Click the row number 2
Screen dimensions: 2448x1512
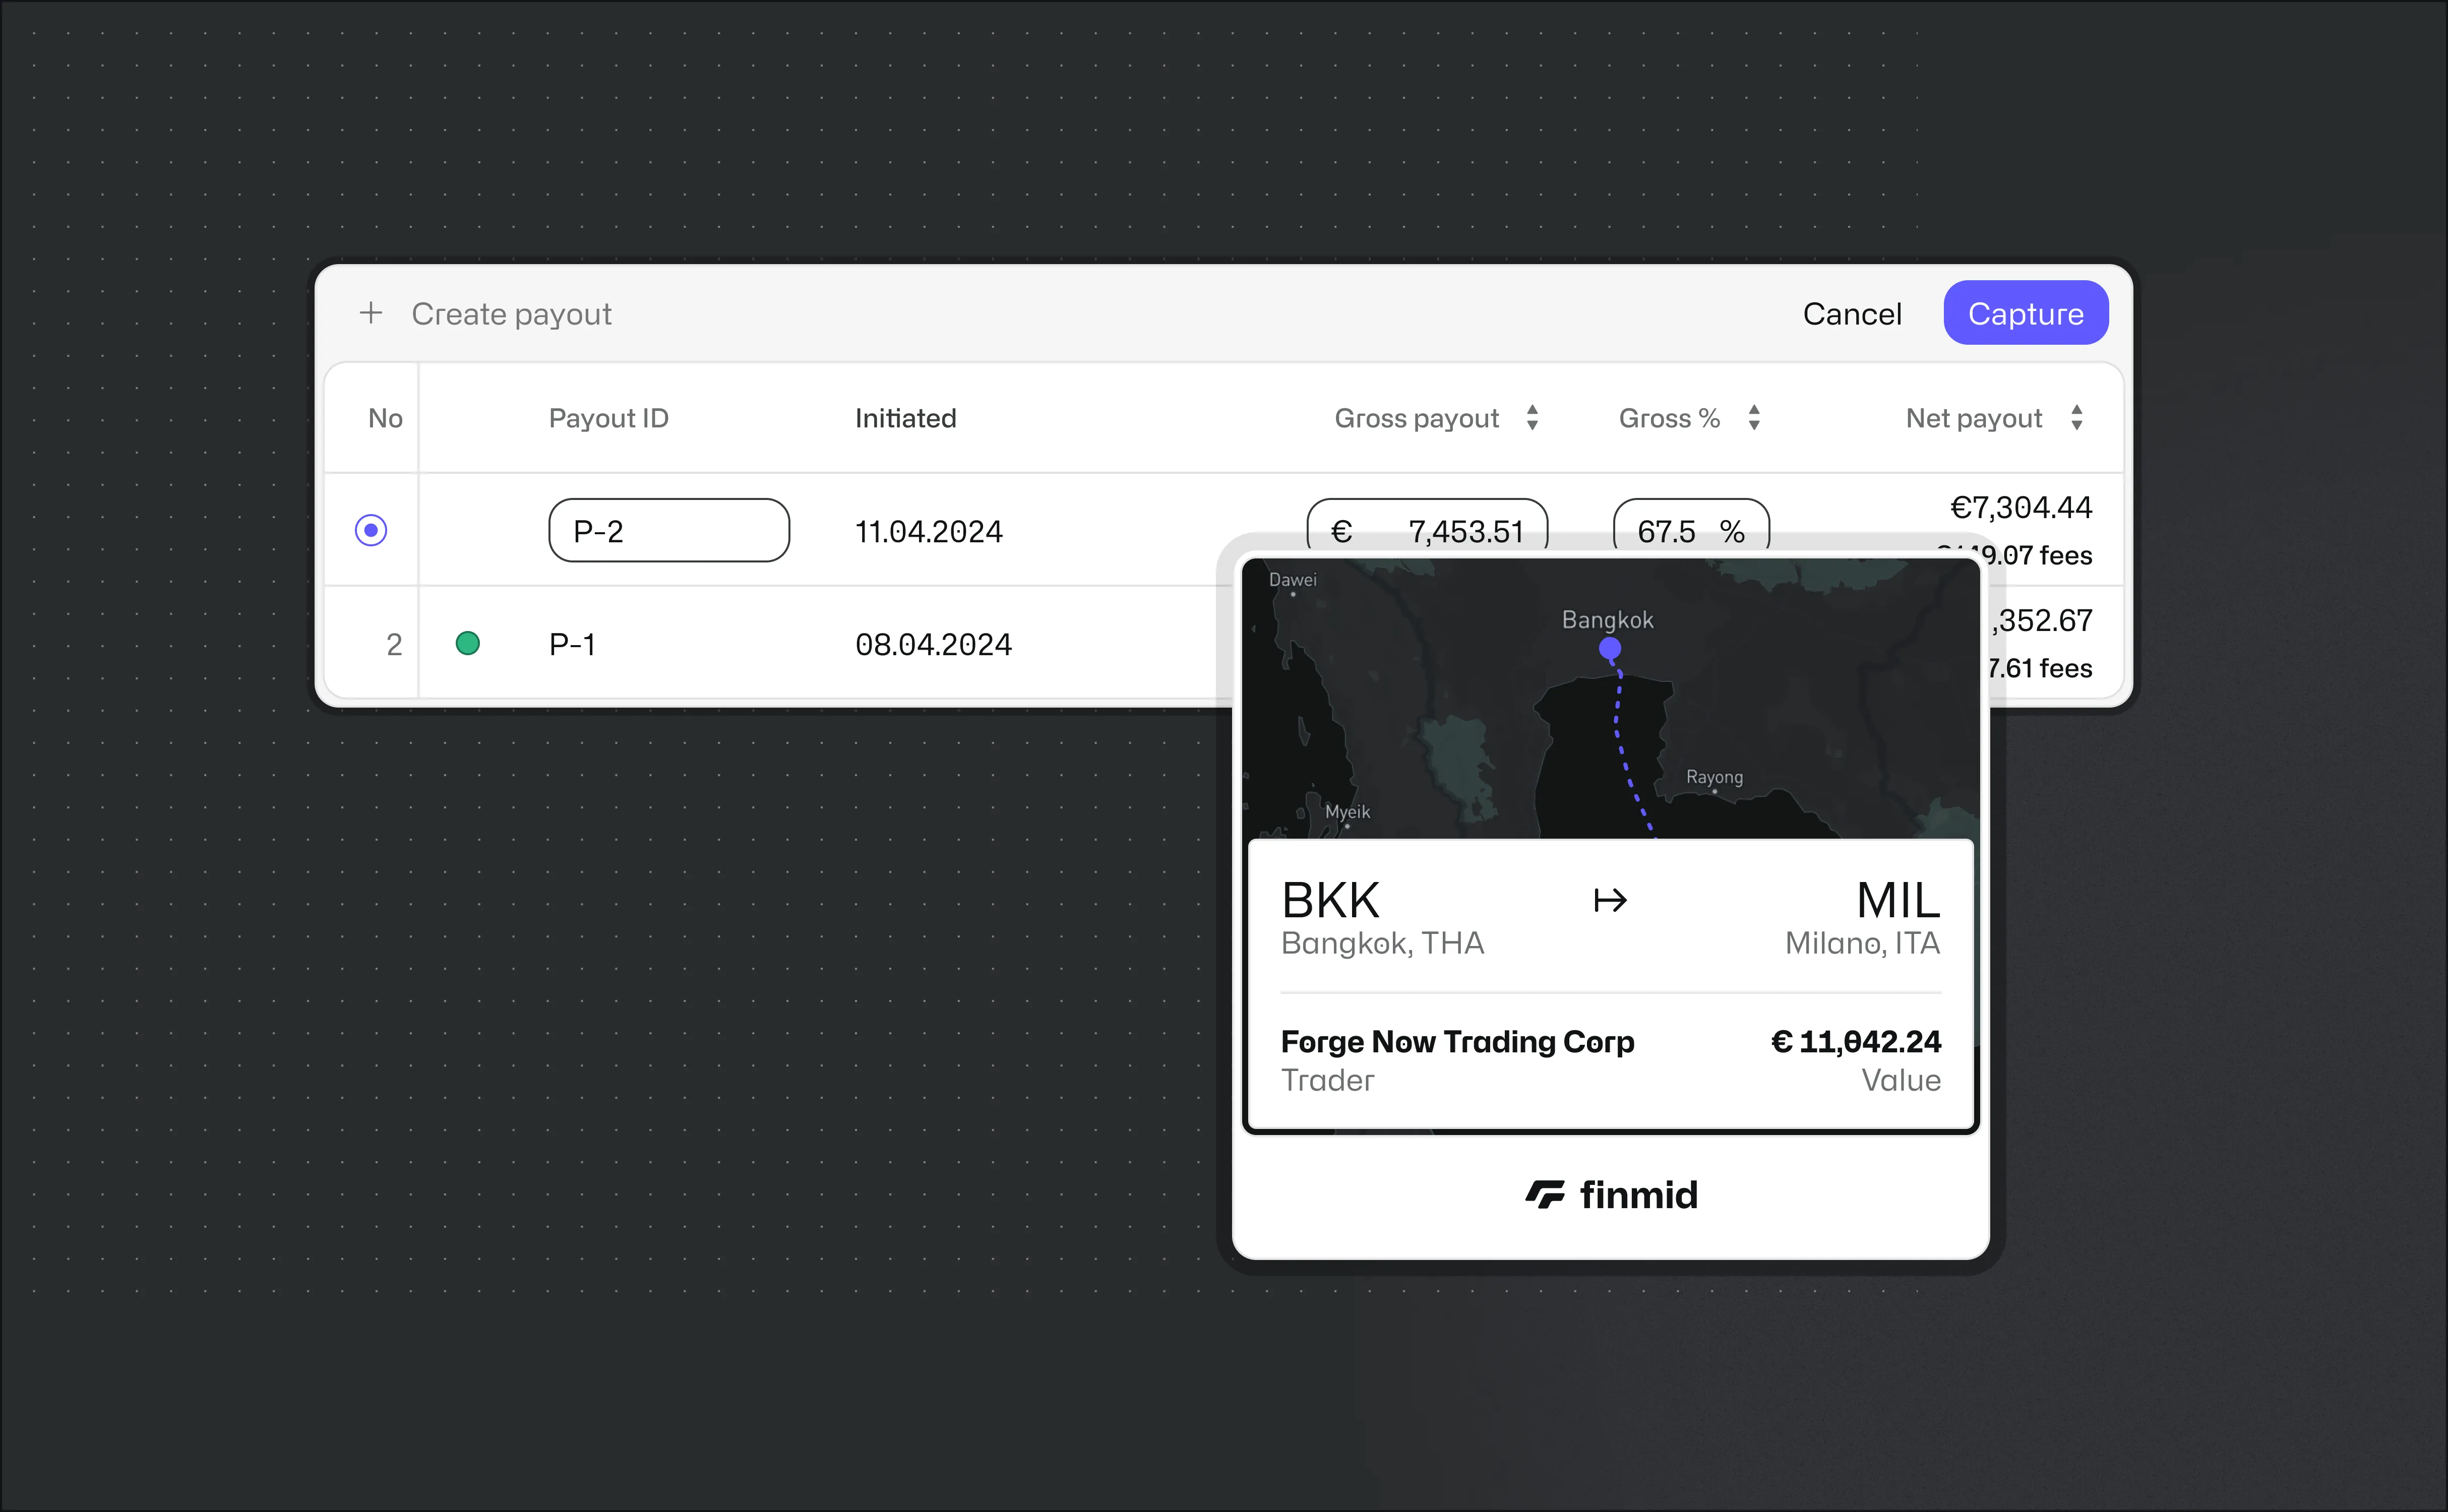(x=394, y=644)
